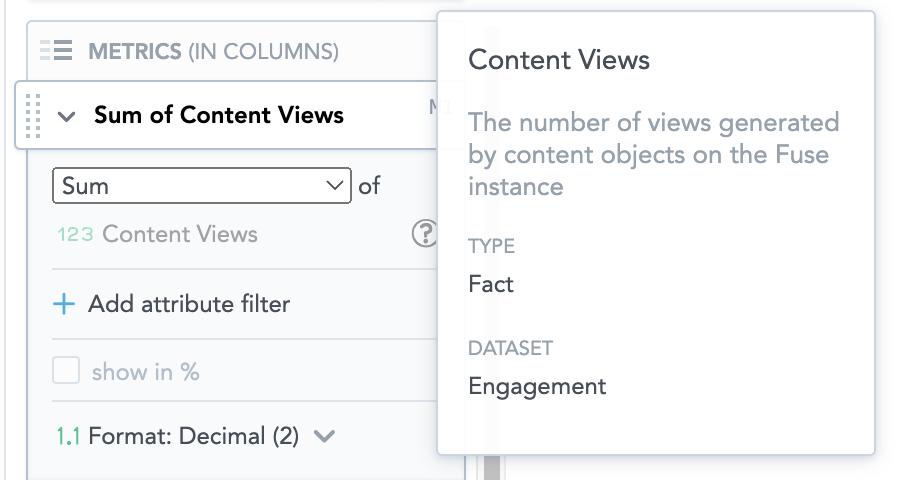This screenshot has width=904, height=480.
Task: Click the Fact type value in tooltip
Action: (x=491, y=284)
